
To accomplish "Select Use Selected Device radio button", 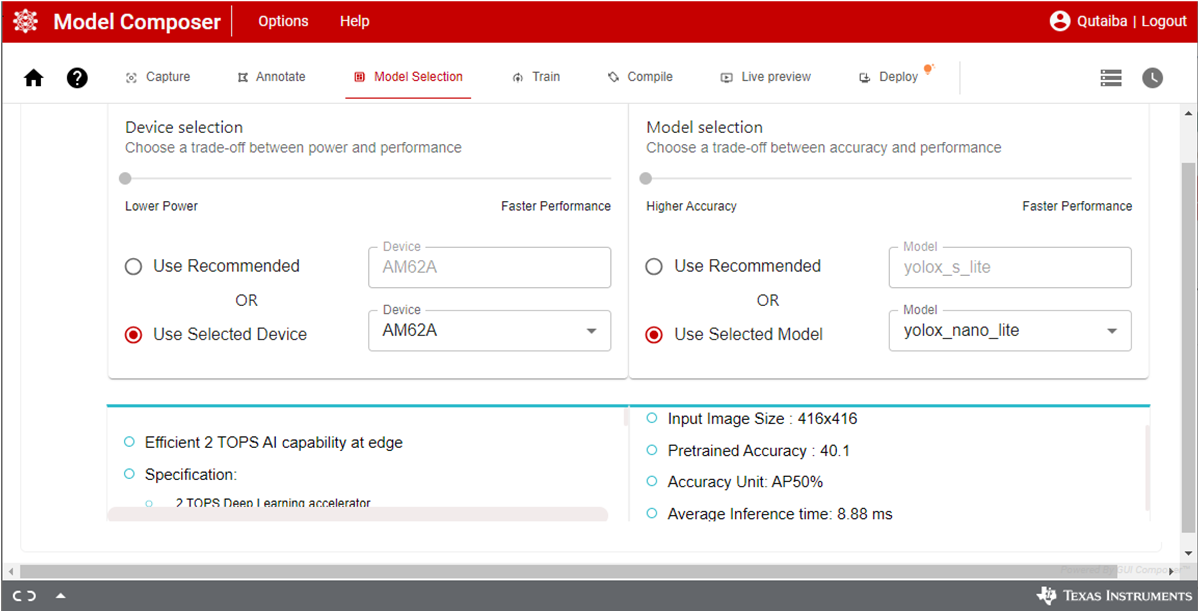I will click(133, 335).
